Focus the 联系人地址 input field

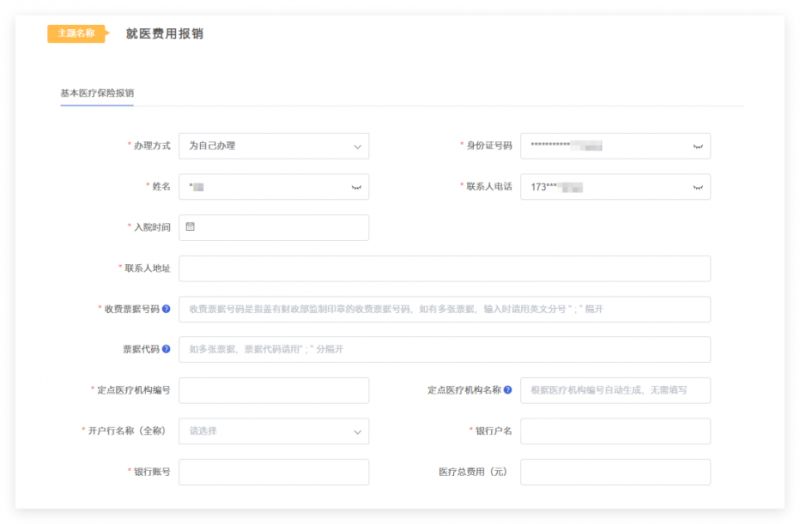pos(444,268)
